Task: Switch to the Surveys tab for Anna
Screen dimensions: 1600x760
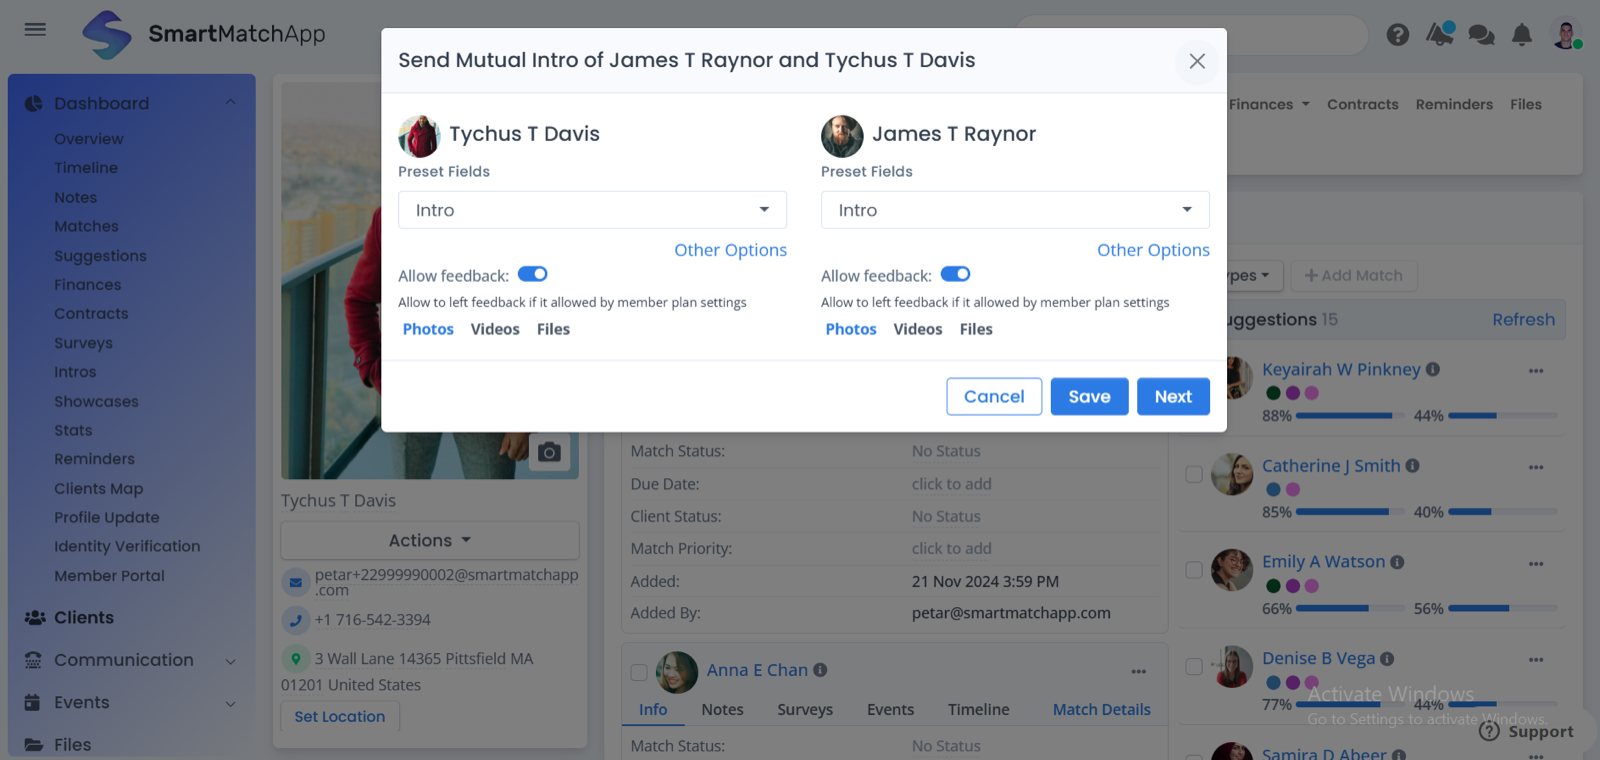Action: 805,709
